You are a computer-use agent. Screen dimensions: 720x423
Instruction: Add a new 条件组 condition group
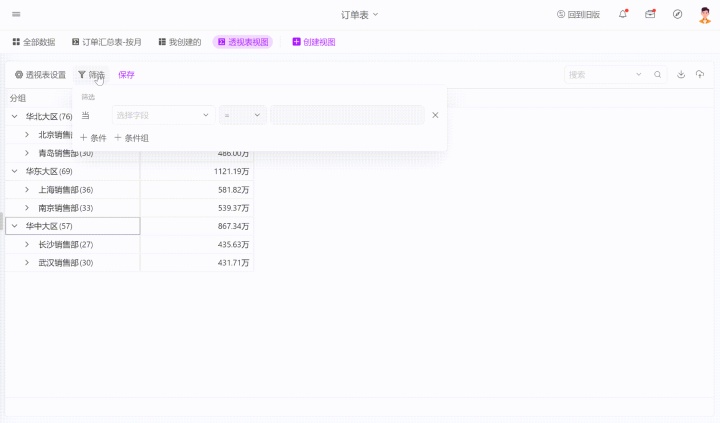point(132,138)
